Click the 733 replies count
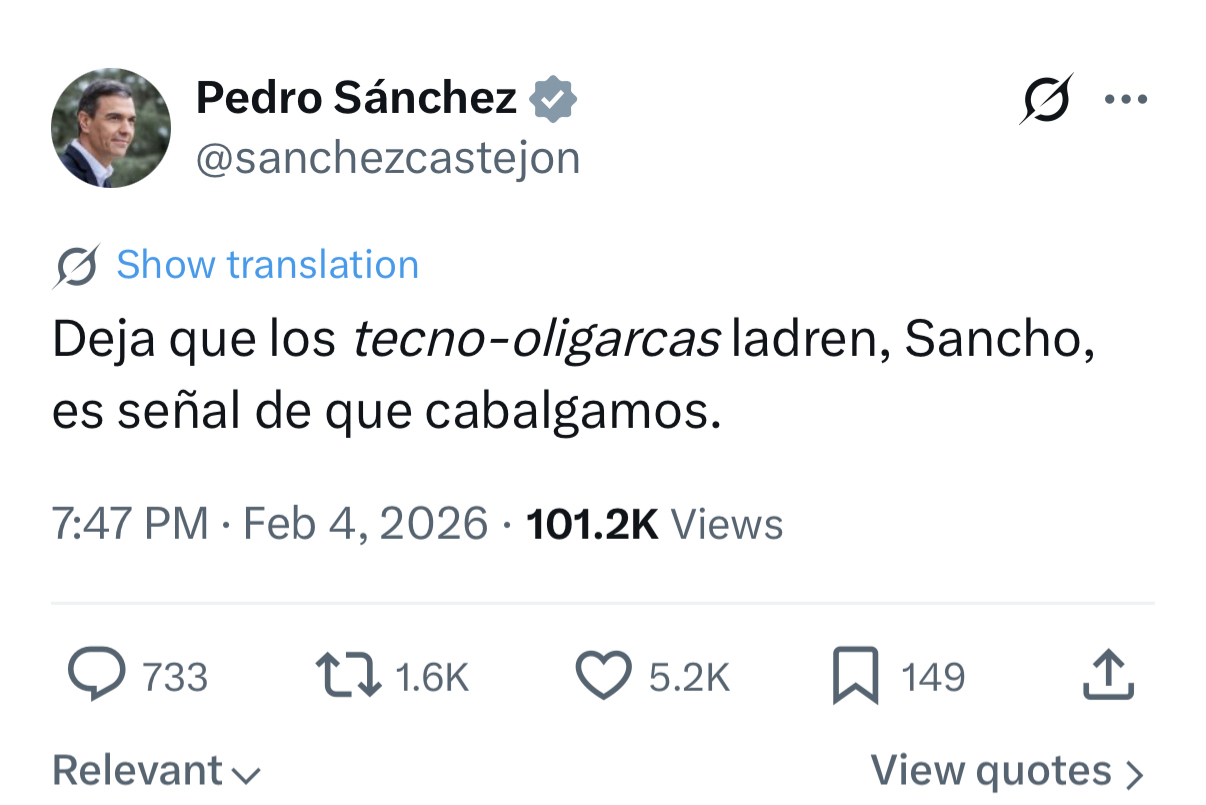Viewport: 1206px width, 805px height. point(175,677)
